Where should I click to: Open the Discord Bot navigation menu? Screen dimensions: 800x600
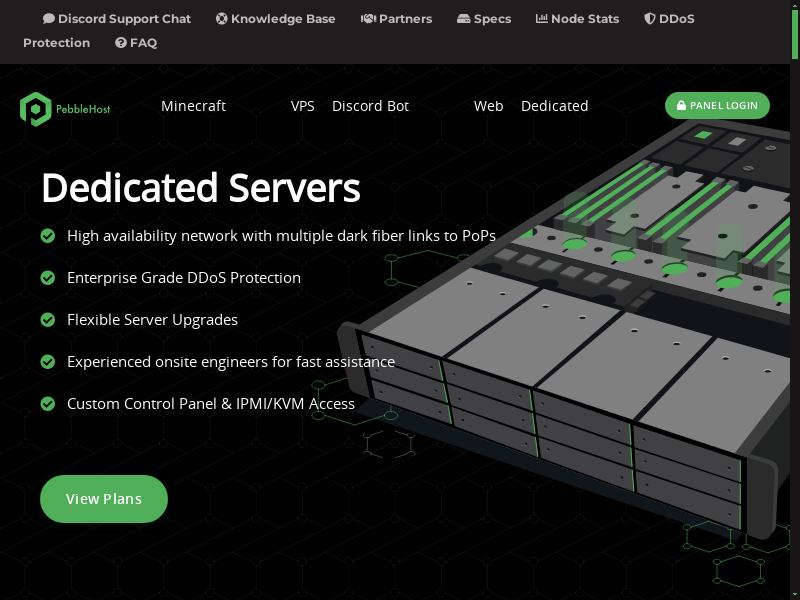[370, 106]
